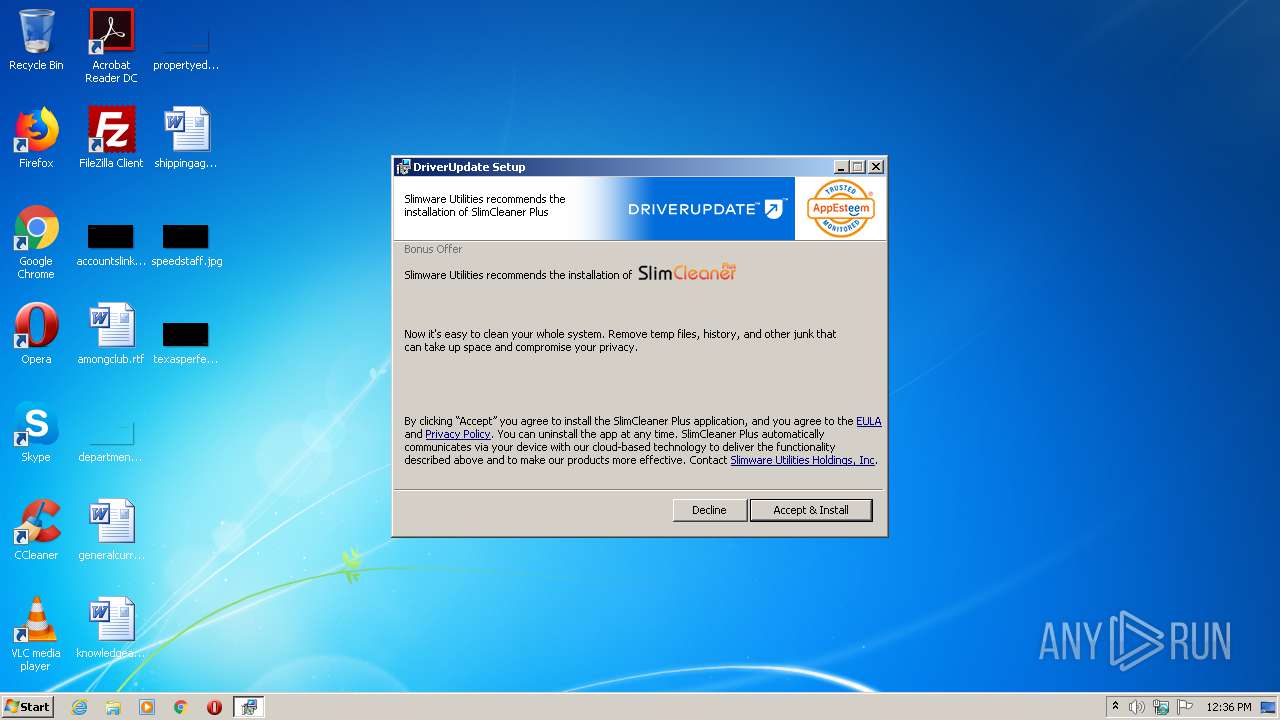Select the CCleaner desktop shortcut

(x=36, y=530)
